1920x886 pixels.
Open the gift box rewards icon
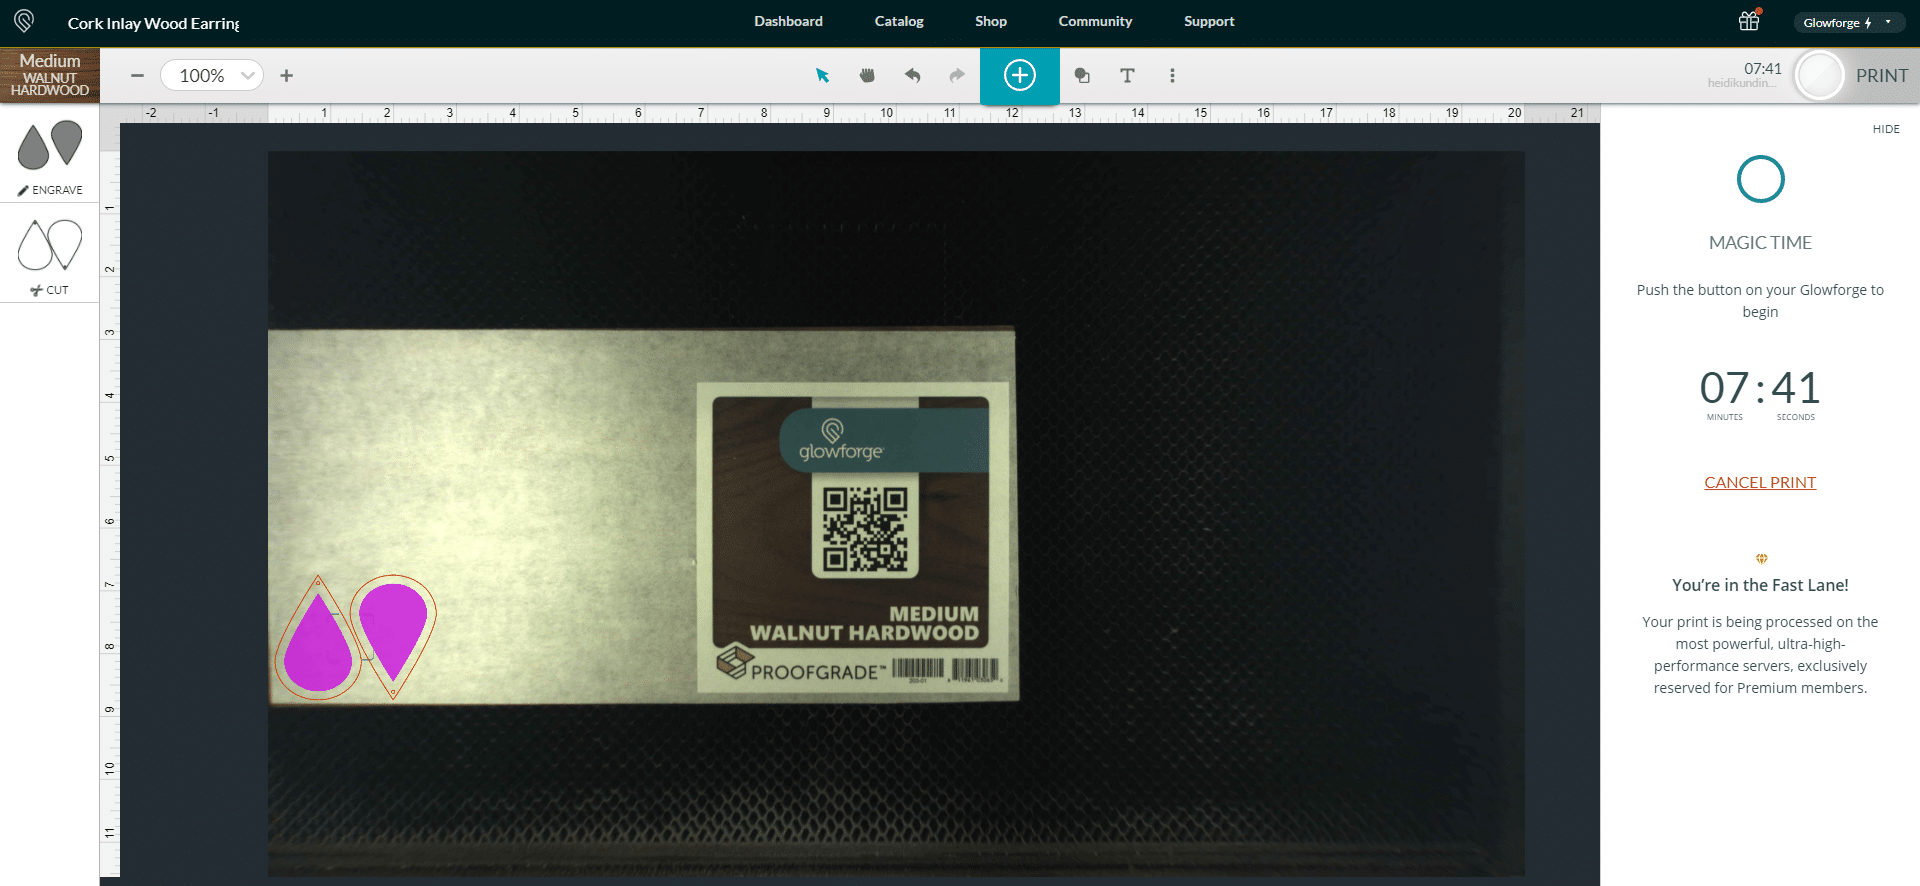pos(1749,21)
